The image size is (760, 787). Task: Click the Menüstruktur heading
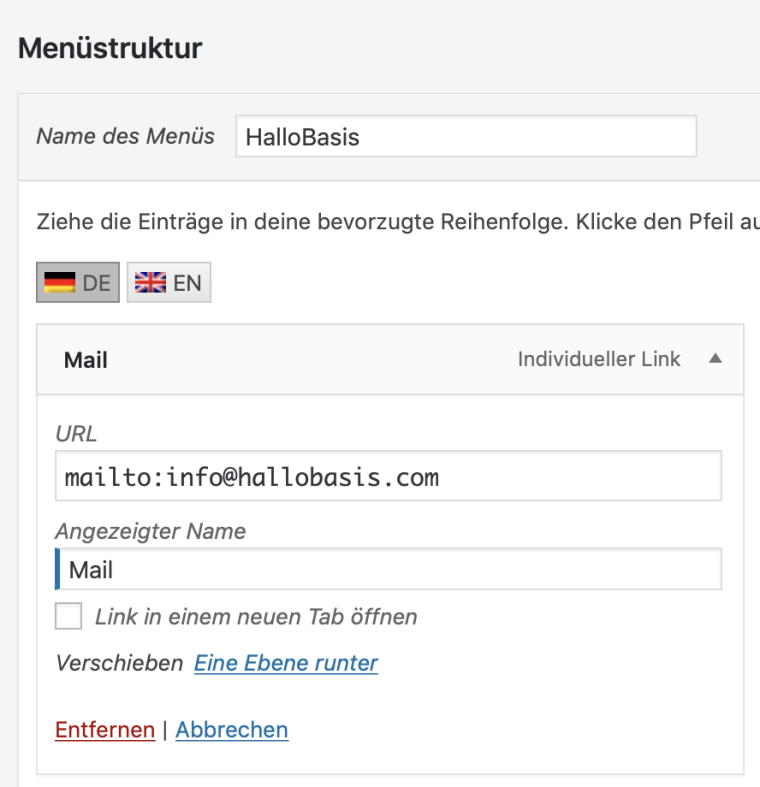point(110,47)
